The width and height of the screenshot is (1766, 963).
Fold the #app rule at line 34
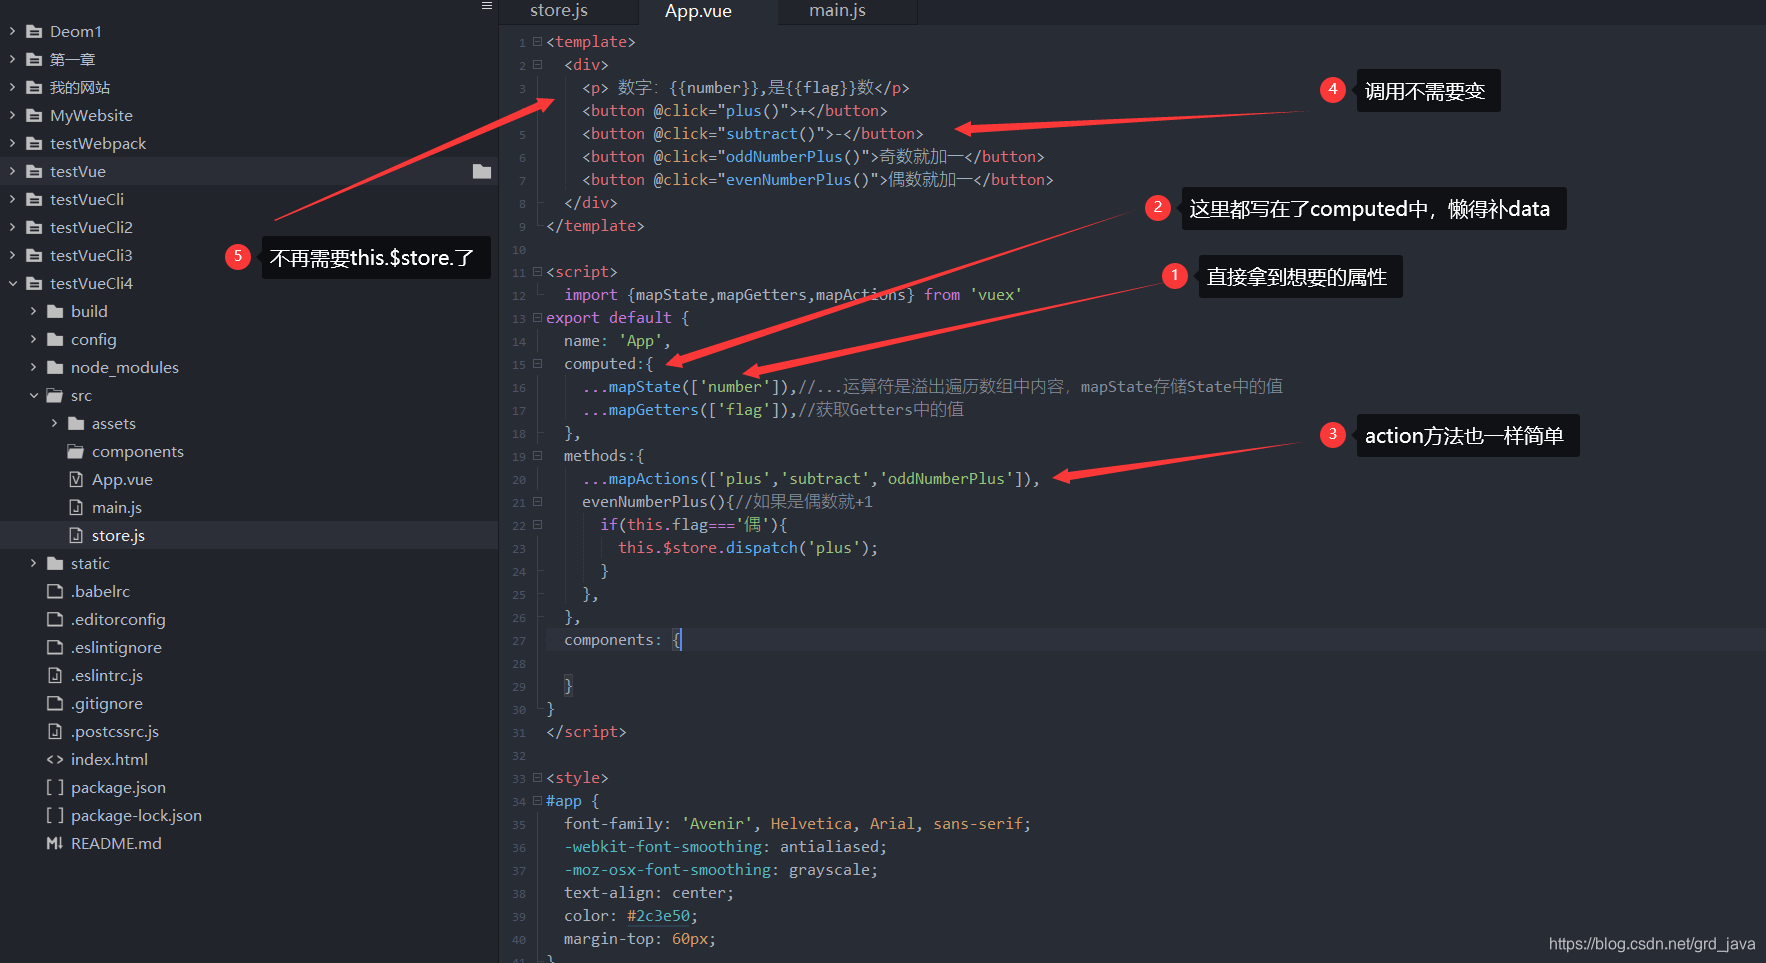tap(537, 801)
